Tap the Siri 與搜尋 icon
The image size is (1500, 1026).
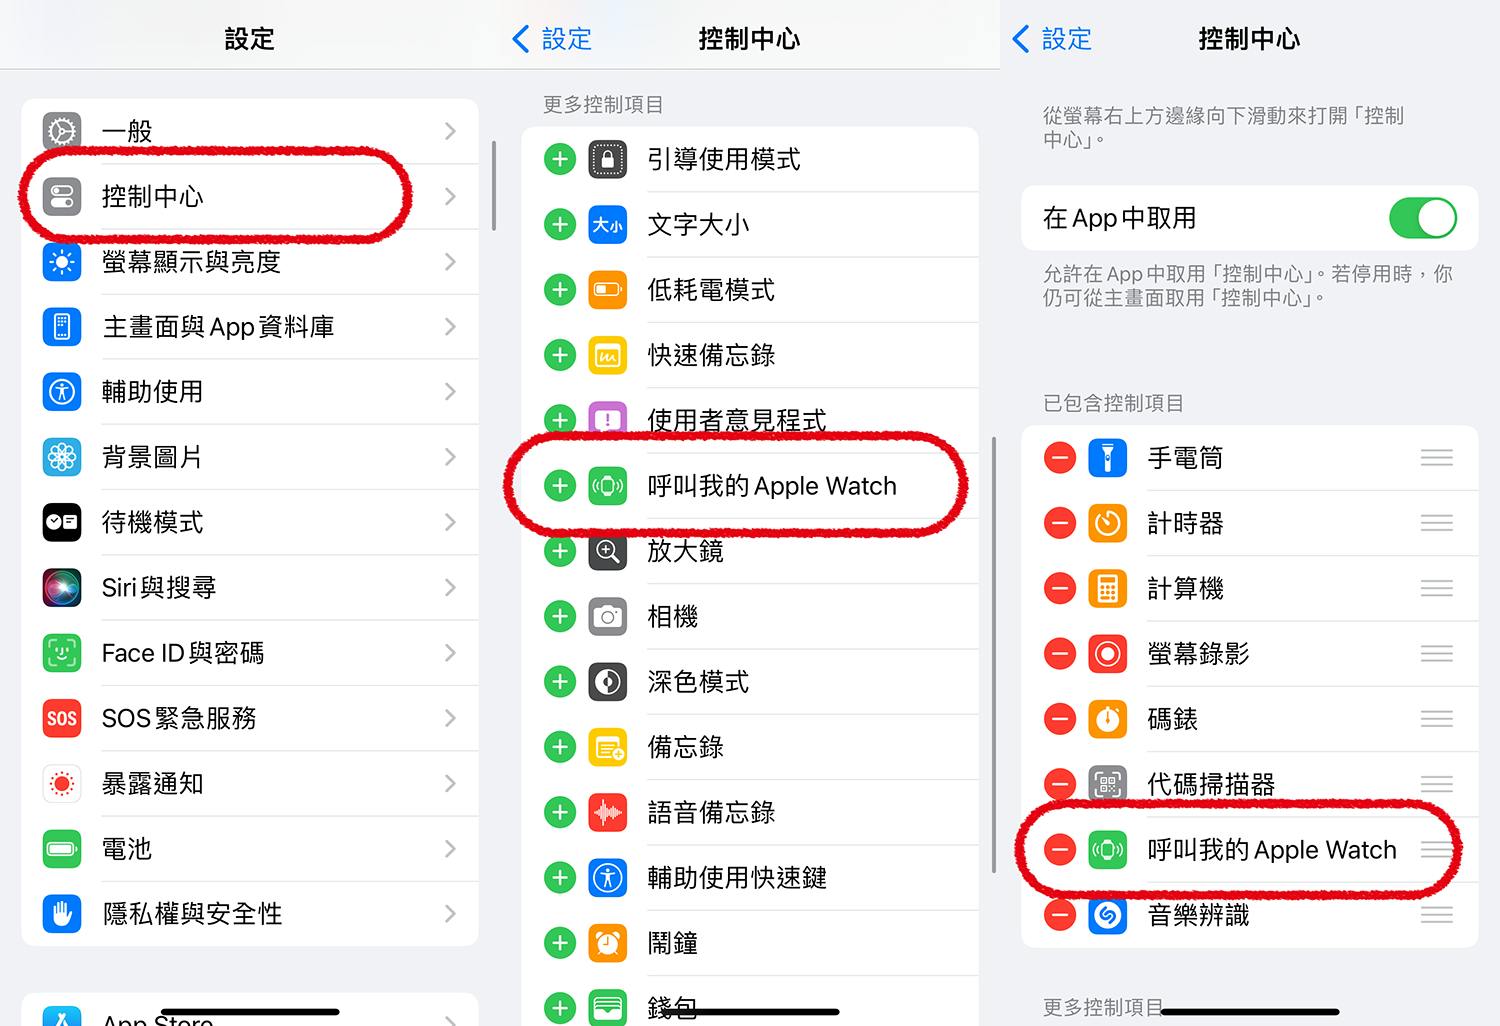62,588
